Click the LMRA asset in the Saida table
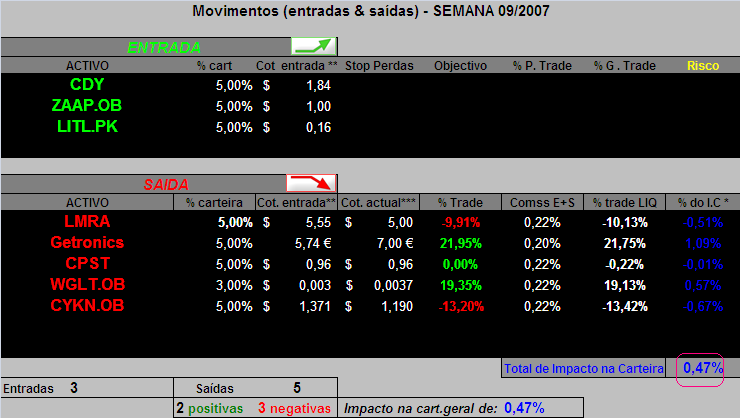This screenshot has width=740, height=418. 87,221
